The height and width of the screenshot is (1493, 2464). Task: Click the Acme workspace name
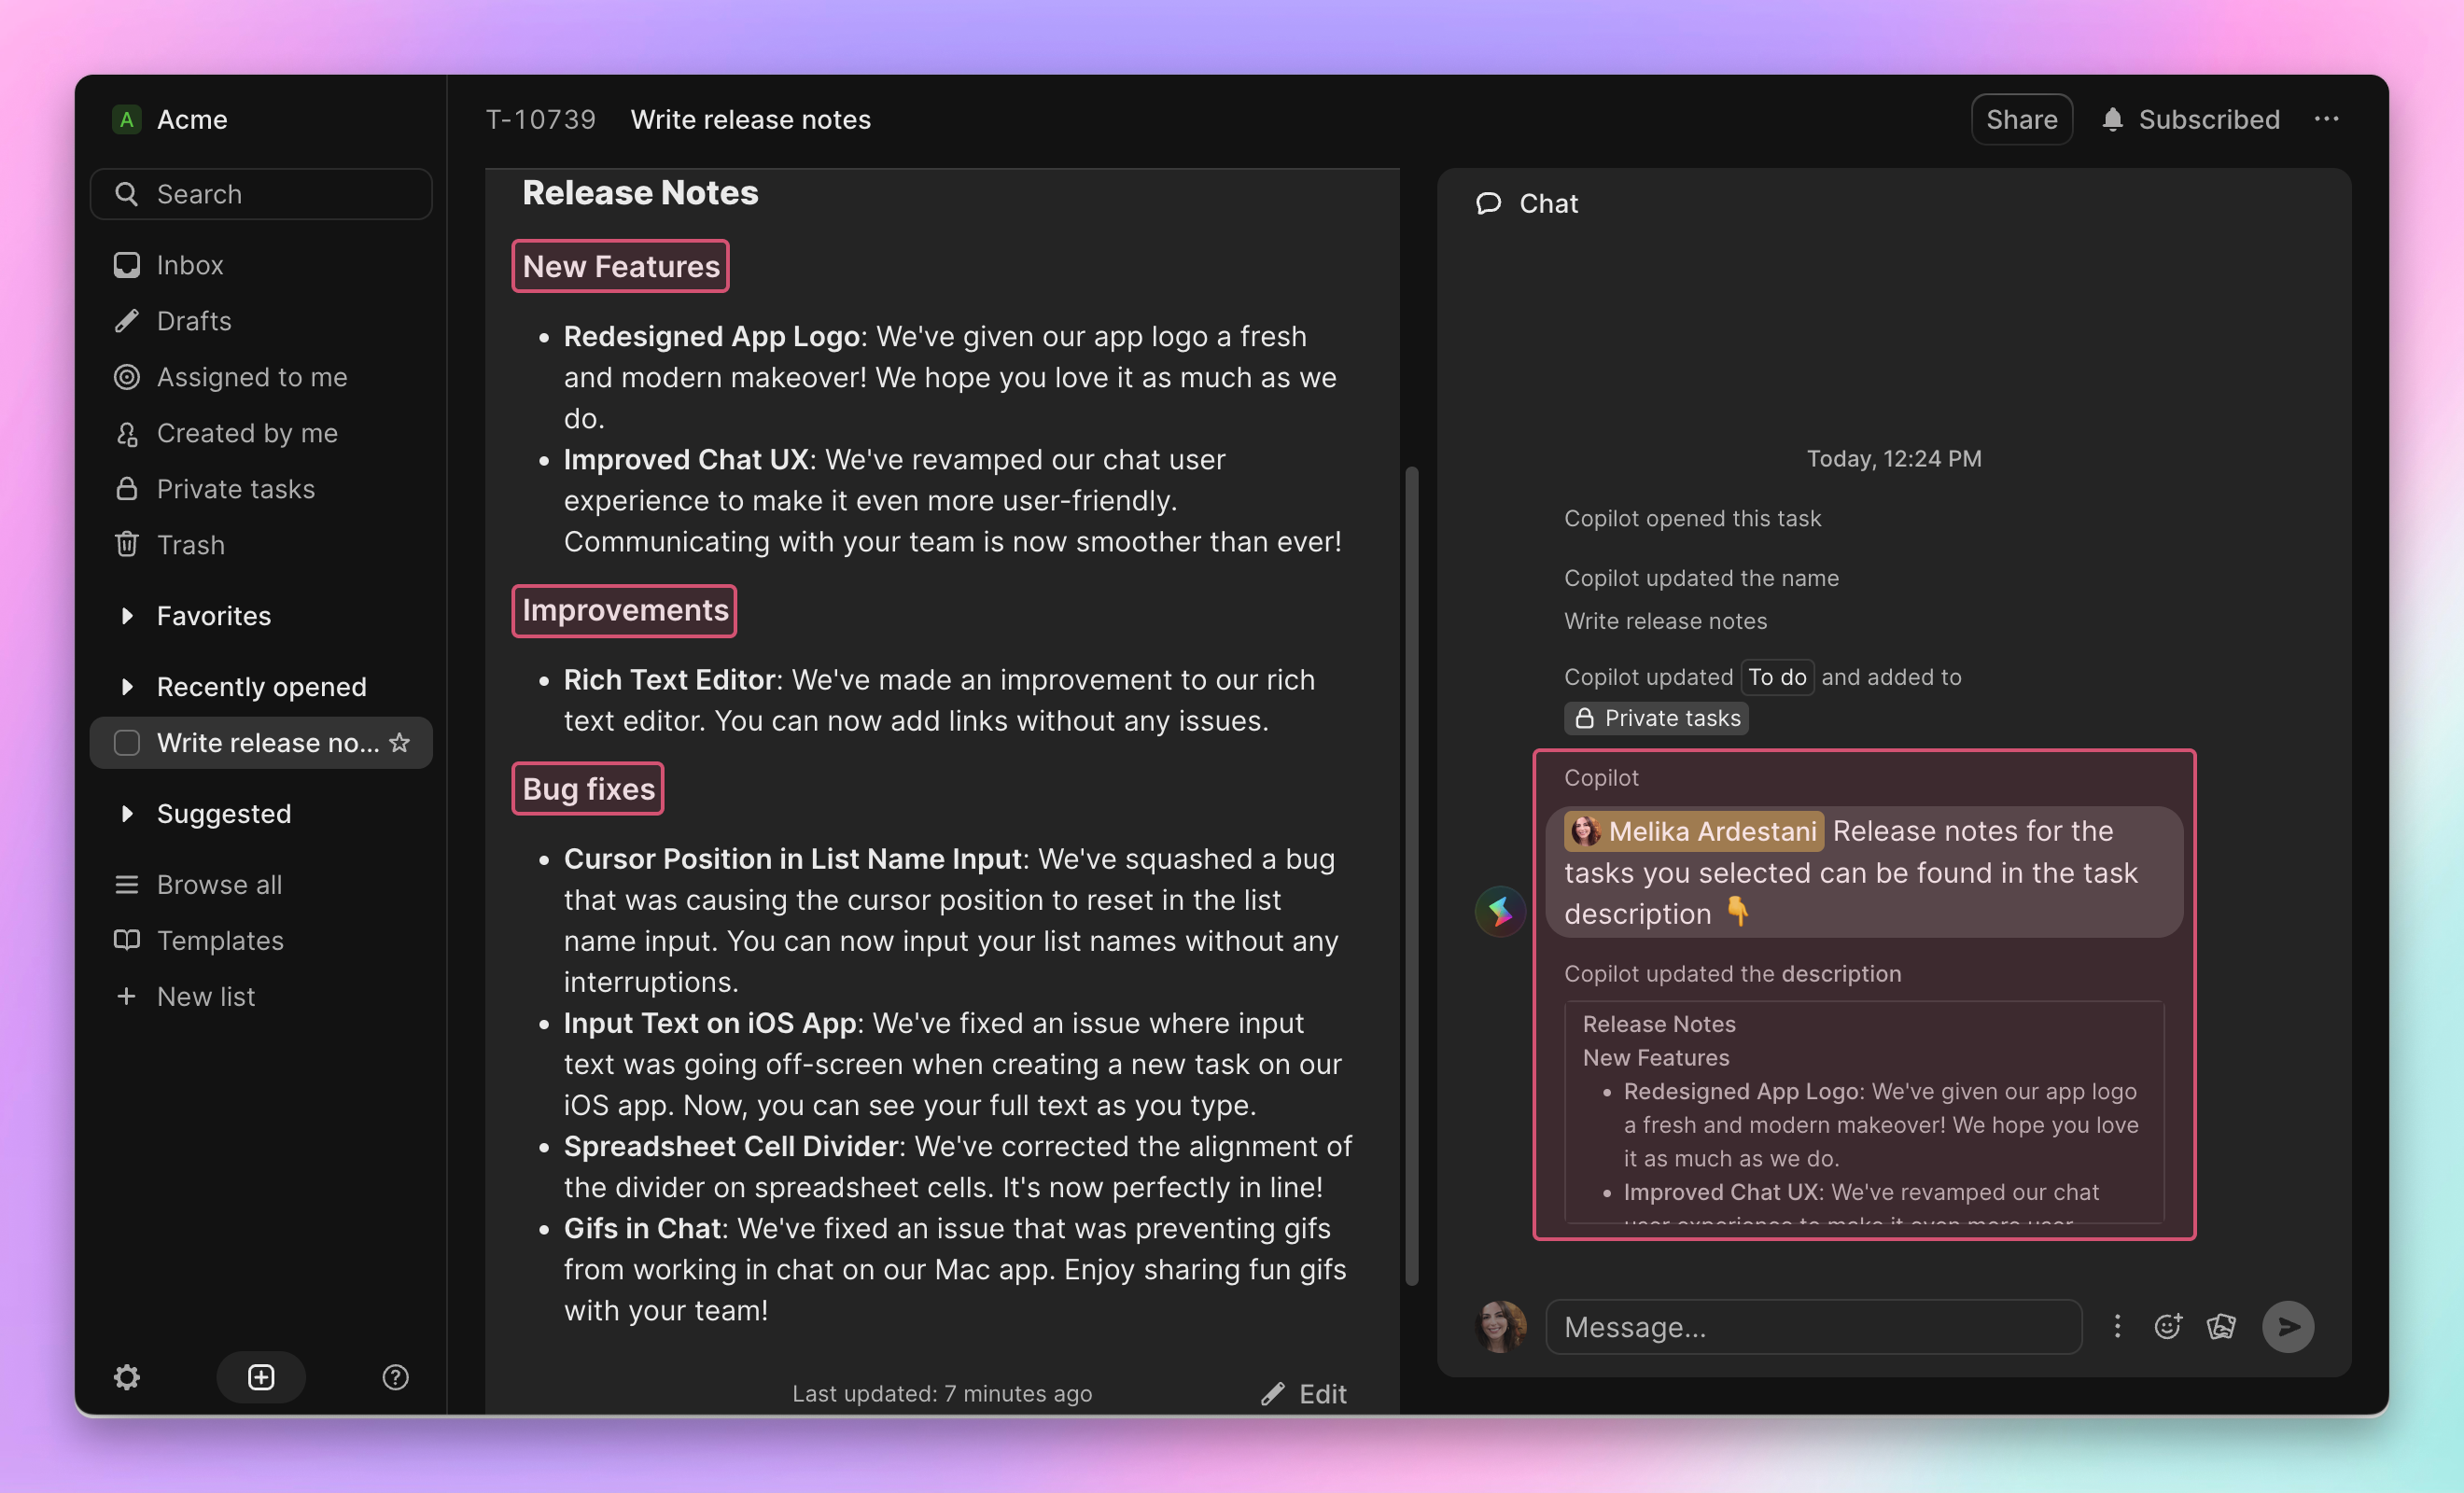[192, 119]
